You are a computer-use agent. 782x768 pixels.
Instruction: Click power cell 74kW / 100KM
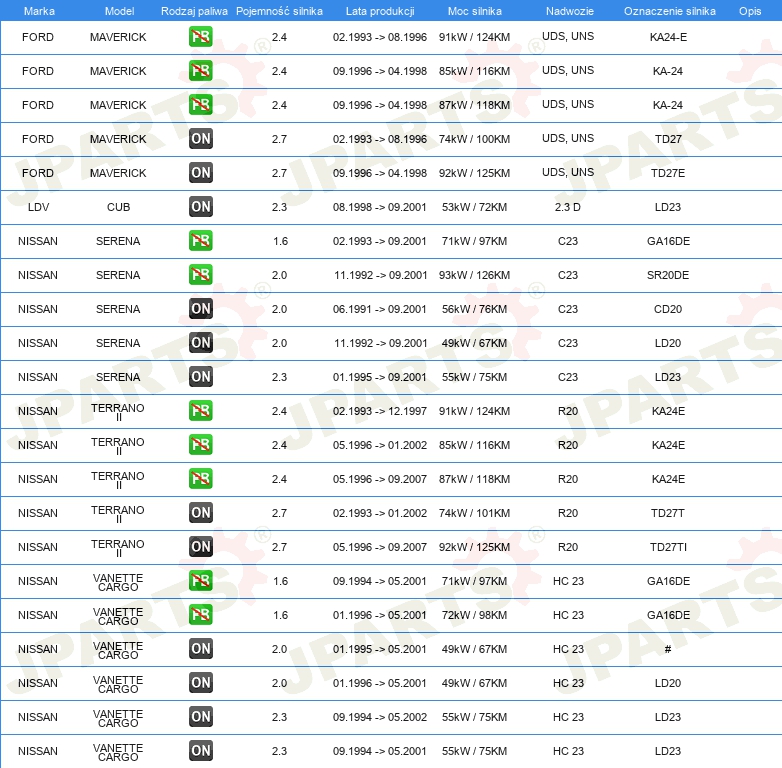coord(474,139)
